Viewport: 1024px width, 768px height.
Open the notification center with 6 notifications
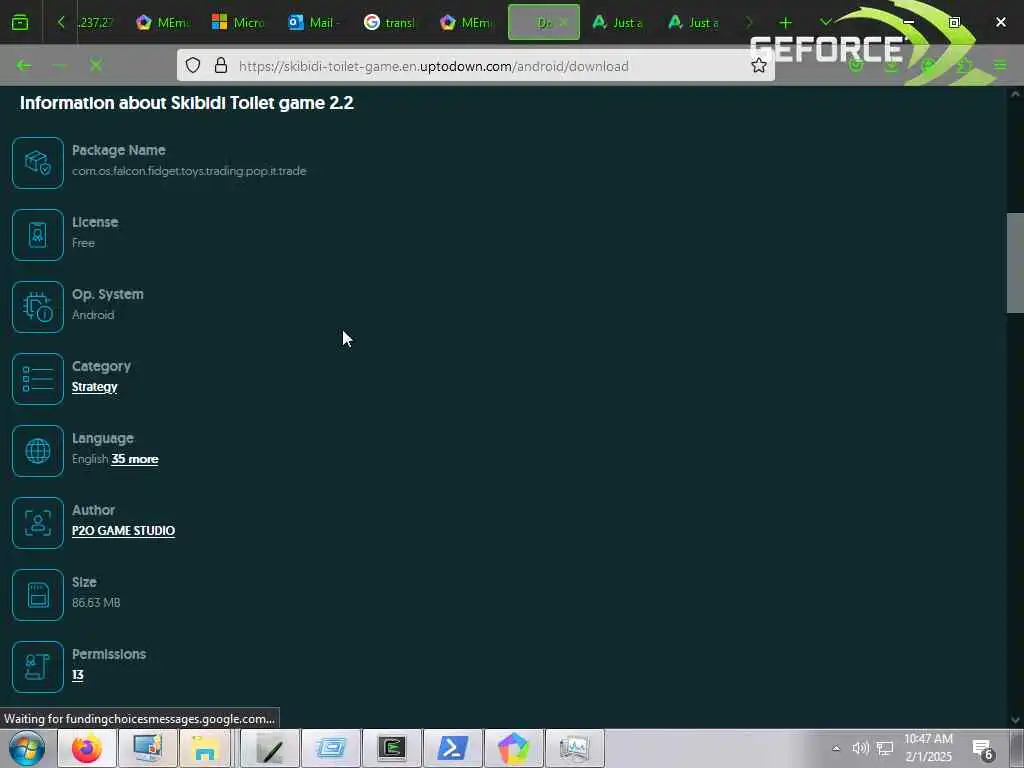pyautogui.click(x=984, y=749)
